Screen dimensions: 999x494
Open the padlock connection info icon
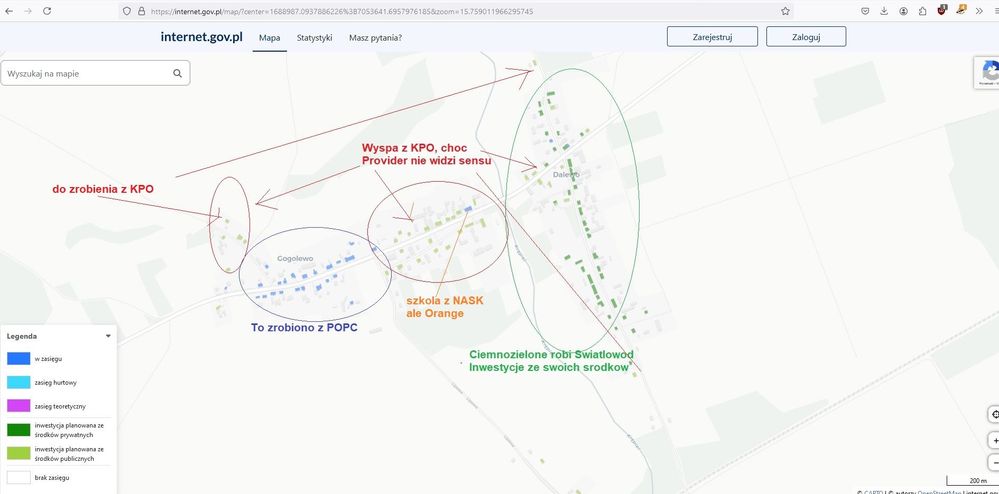click(141, 11)
